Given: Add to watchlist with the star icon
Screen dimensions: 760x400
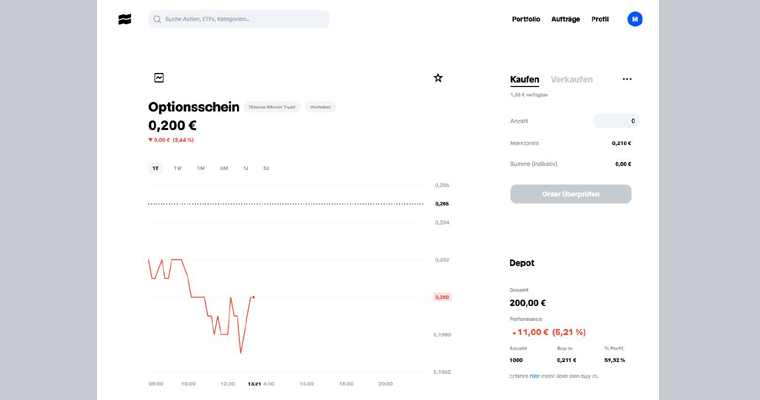Looking at the screenshot, I should point(438,78).
